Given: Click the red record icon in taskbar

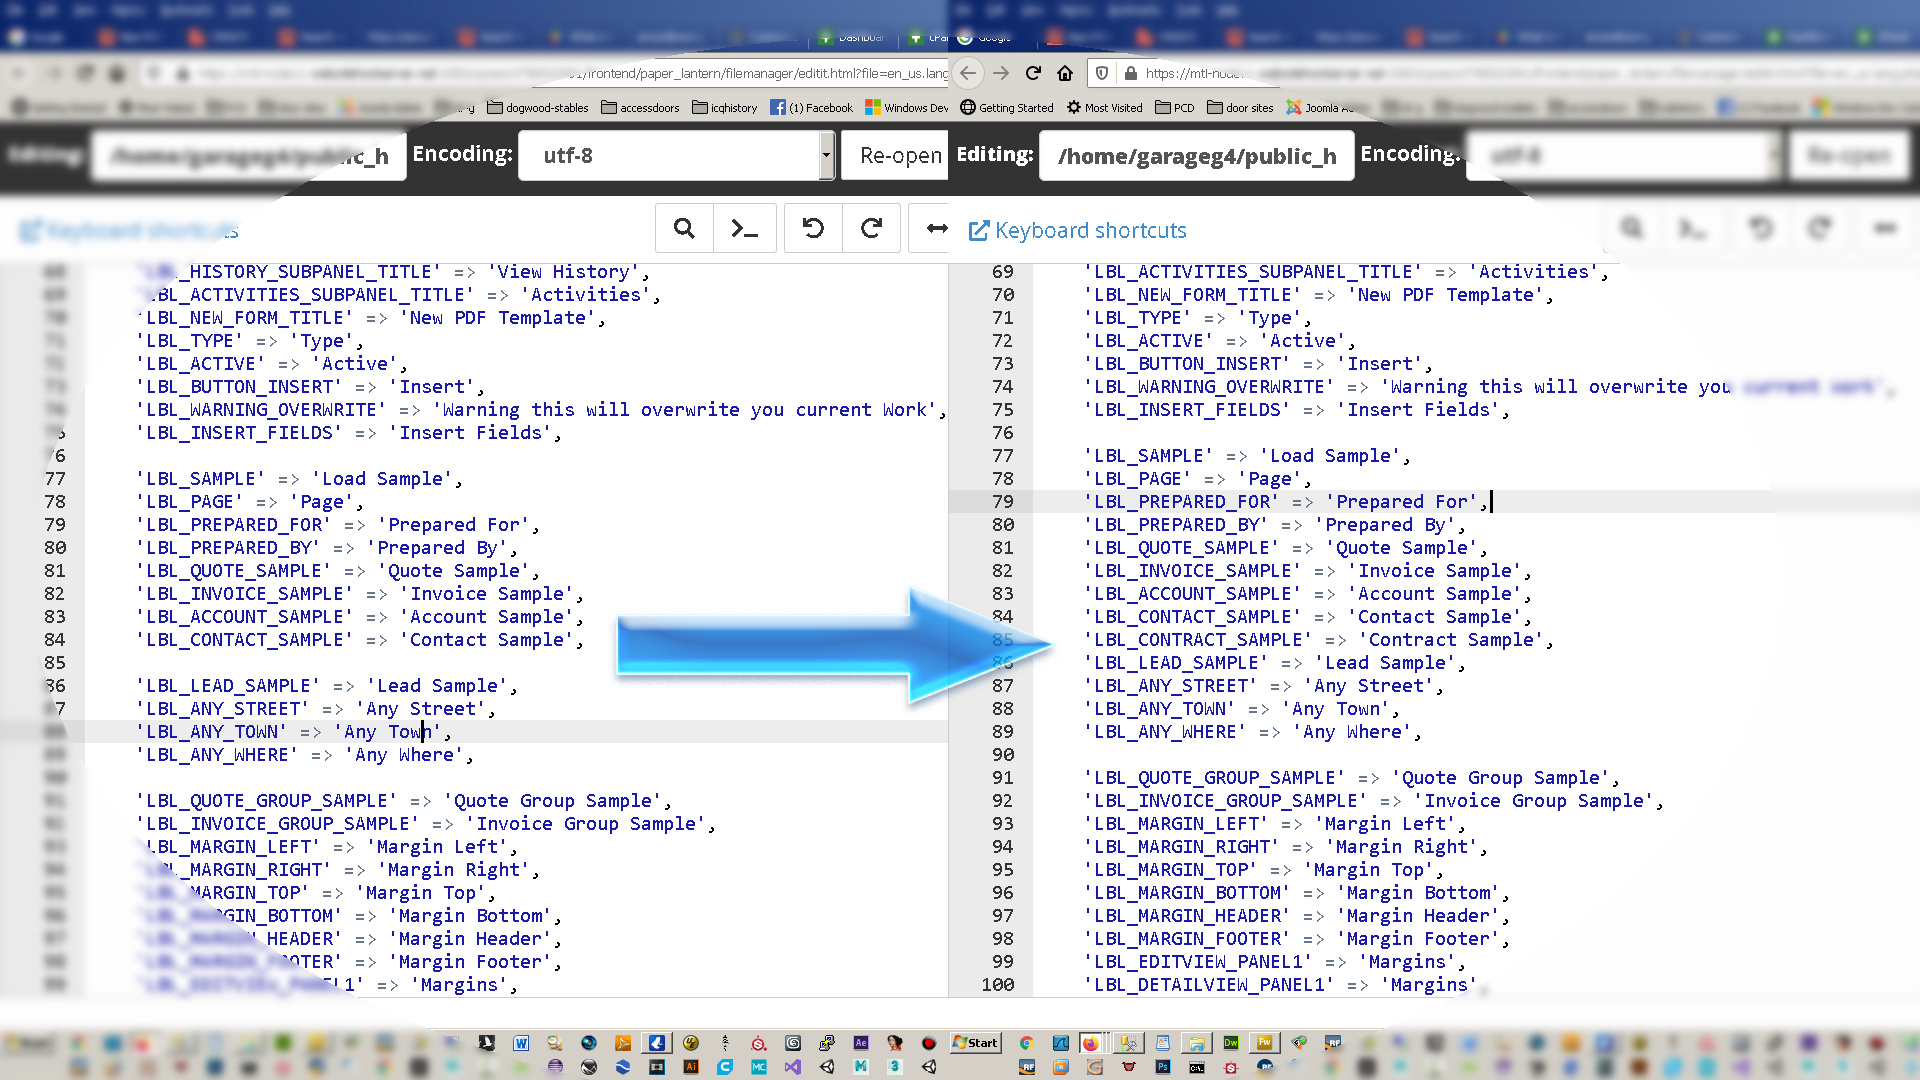Looking at the screenshot, I should (x=929, y=1043).
